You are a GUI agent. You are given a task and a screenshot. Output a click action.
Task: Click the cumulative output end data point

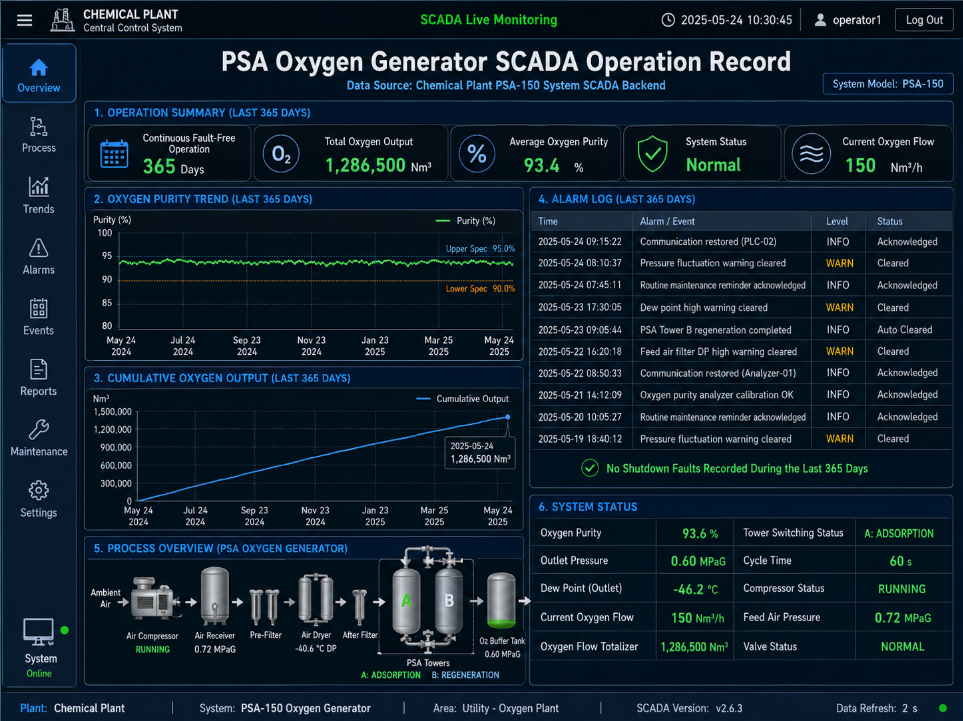pos(508,417)
